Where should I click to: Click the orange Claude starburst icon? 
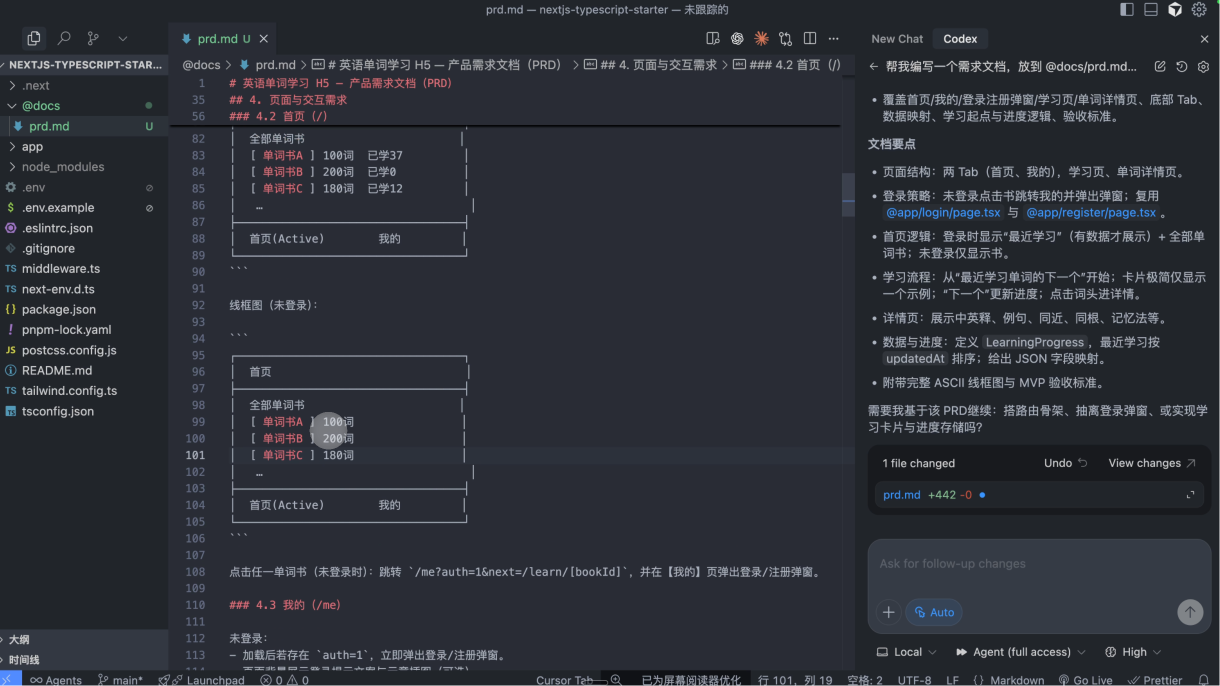pyautogui.click(x=761, y=38)
